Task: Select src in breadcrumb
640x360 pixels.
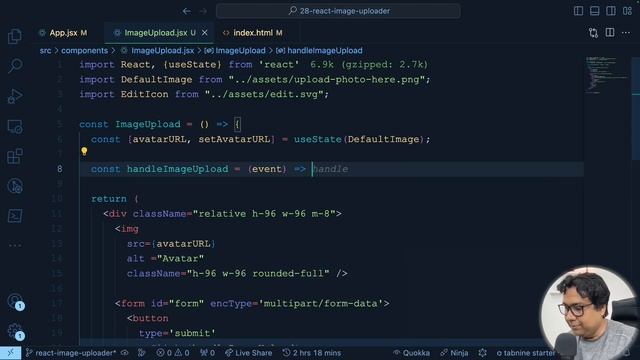Action: tap(45, 51)
